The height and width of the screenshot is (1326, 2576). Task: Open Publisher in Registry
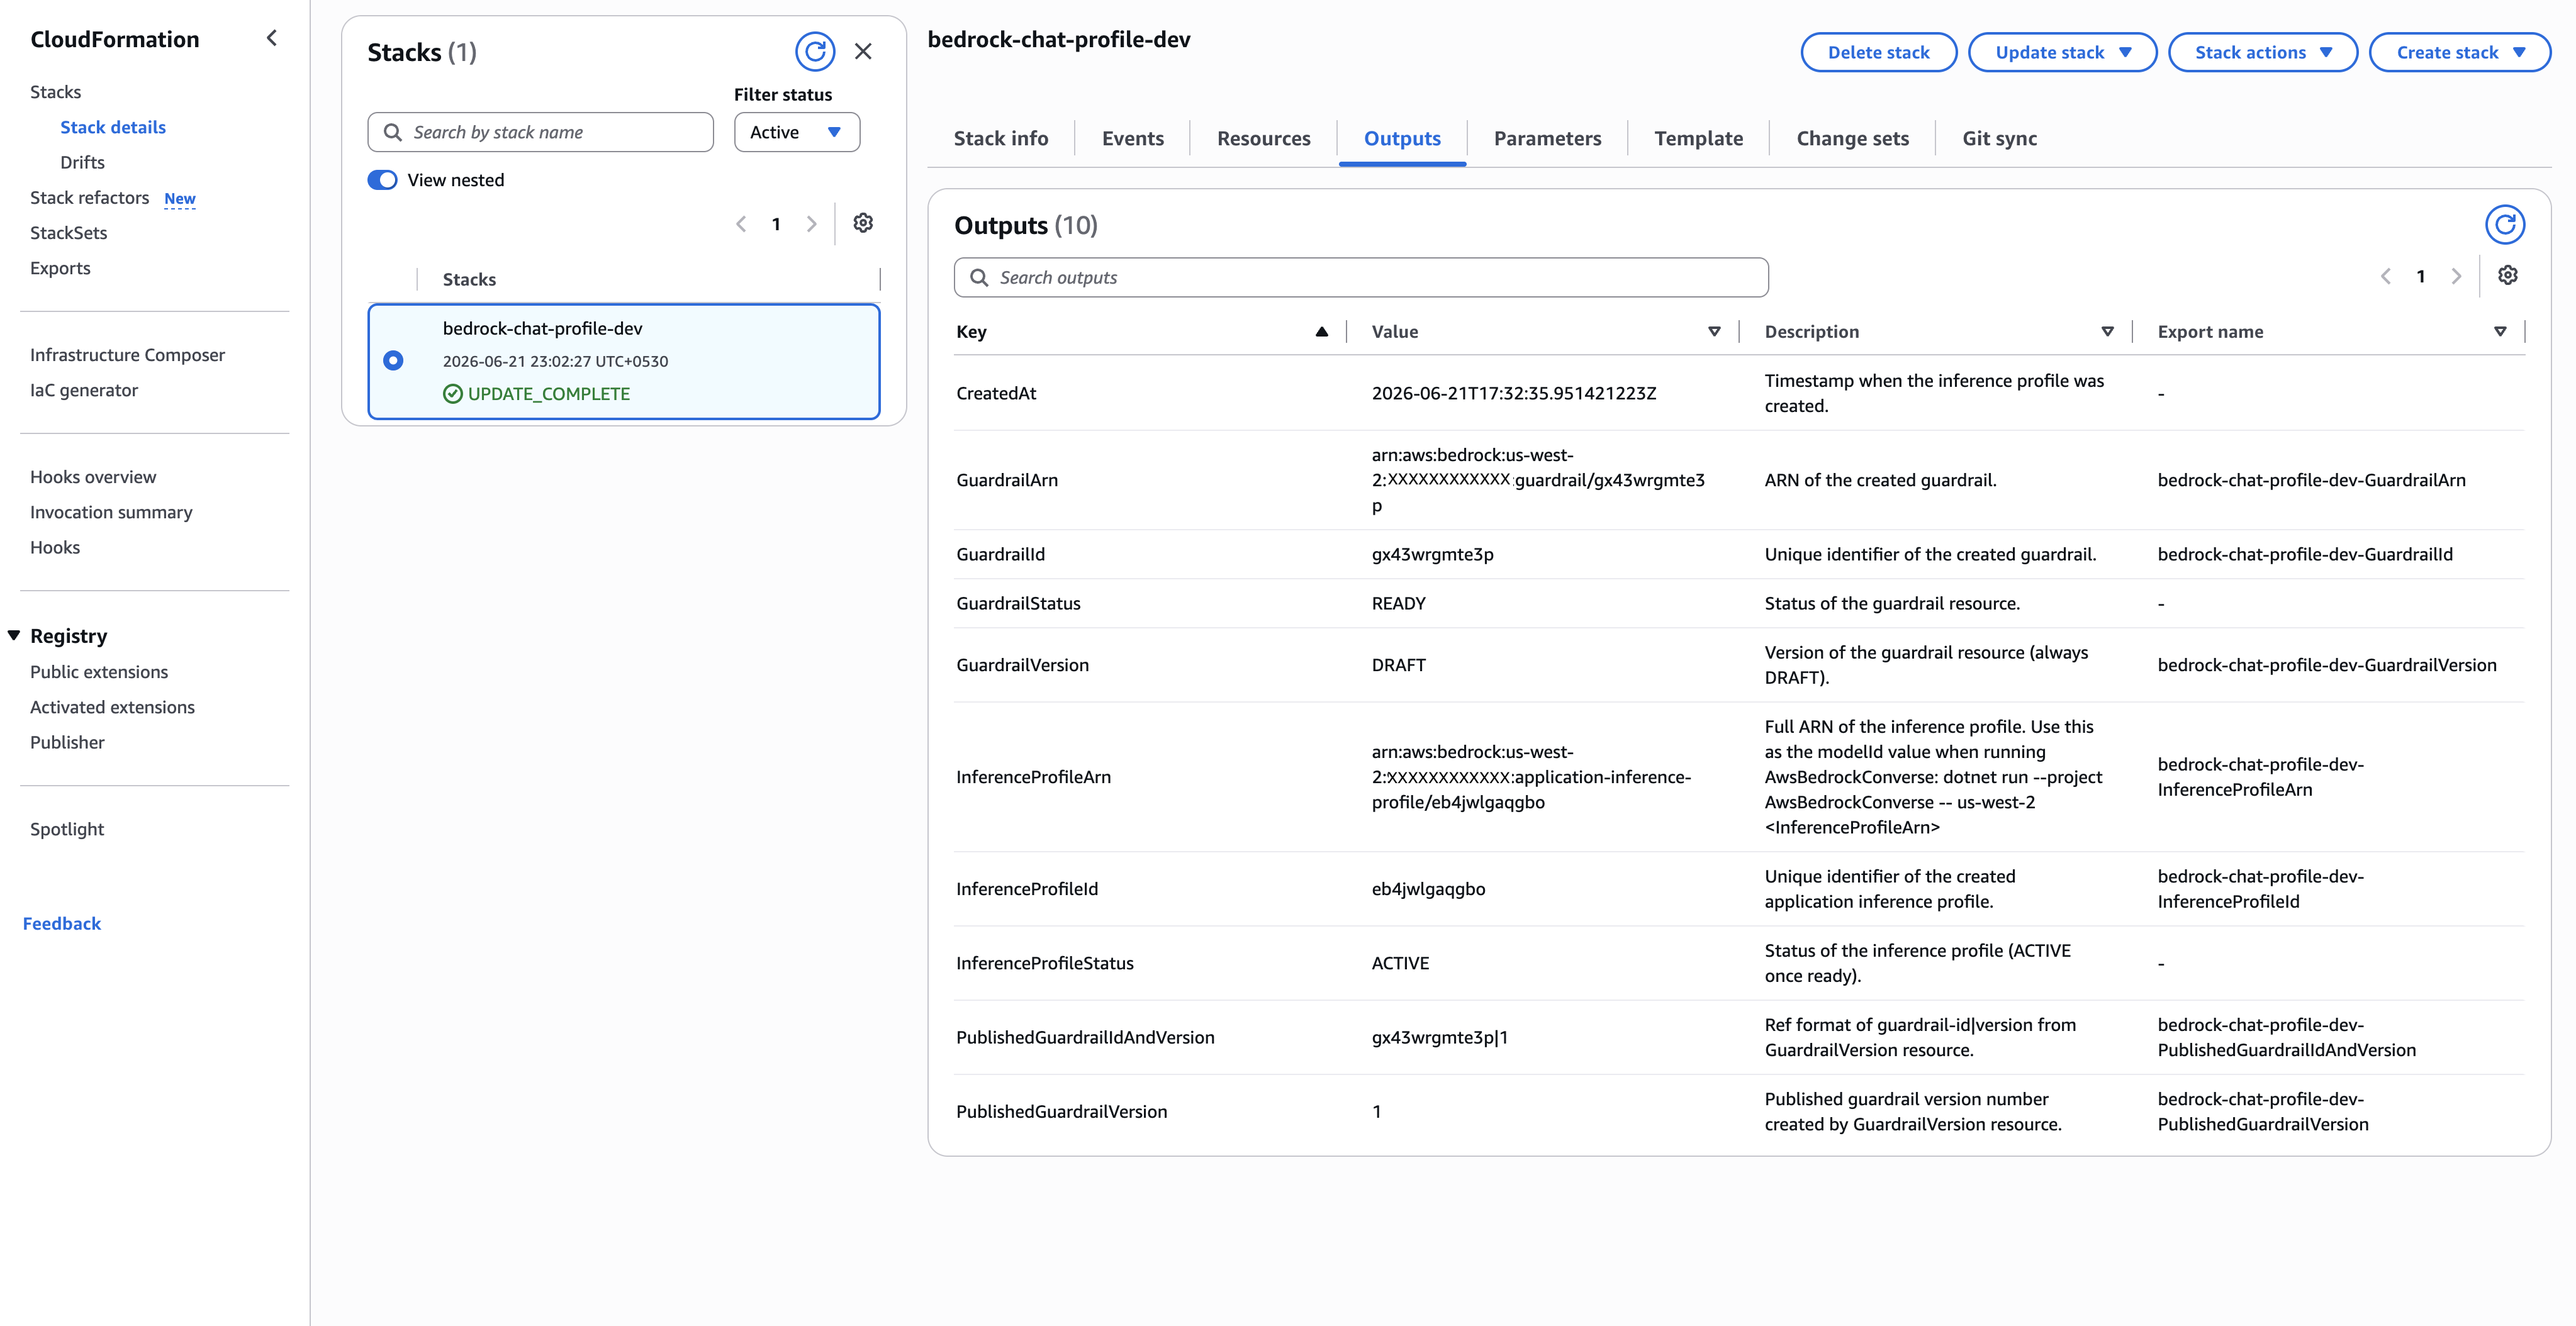67,742
